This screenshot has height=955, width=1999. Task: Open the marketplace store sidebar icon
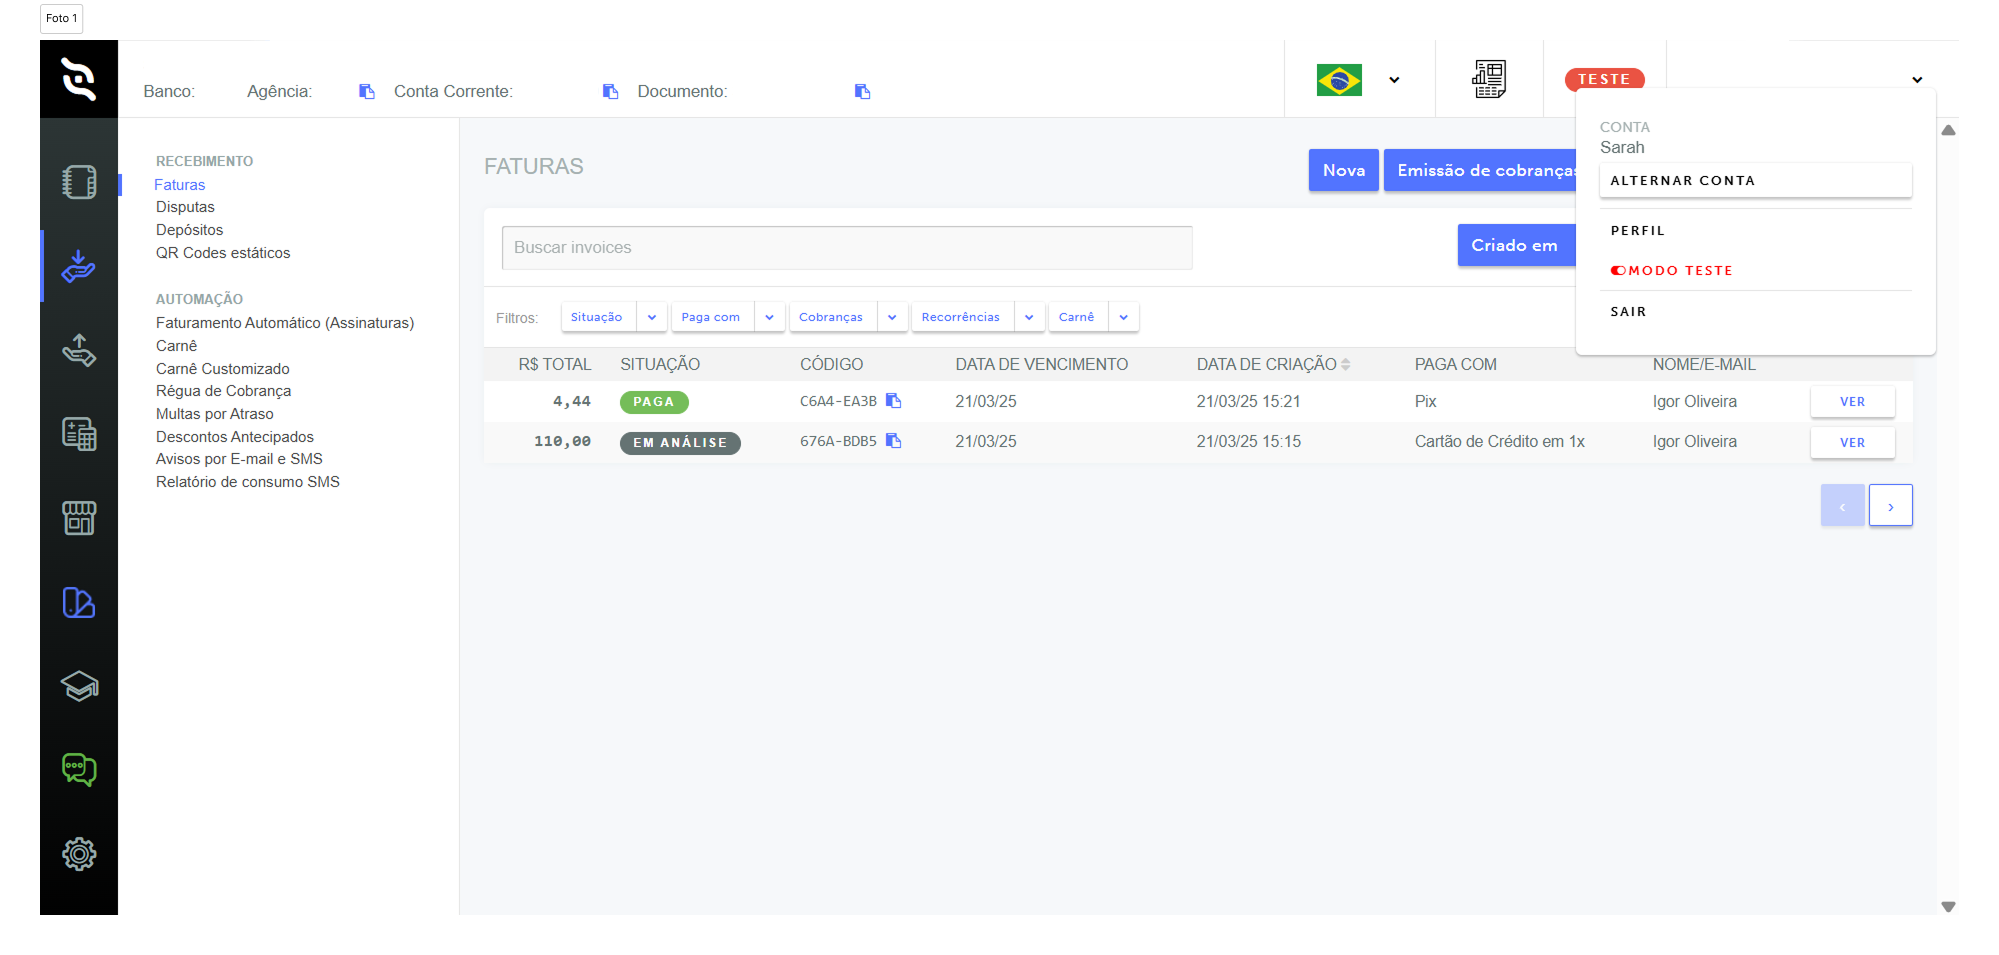point(79,518)
